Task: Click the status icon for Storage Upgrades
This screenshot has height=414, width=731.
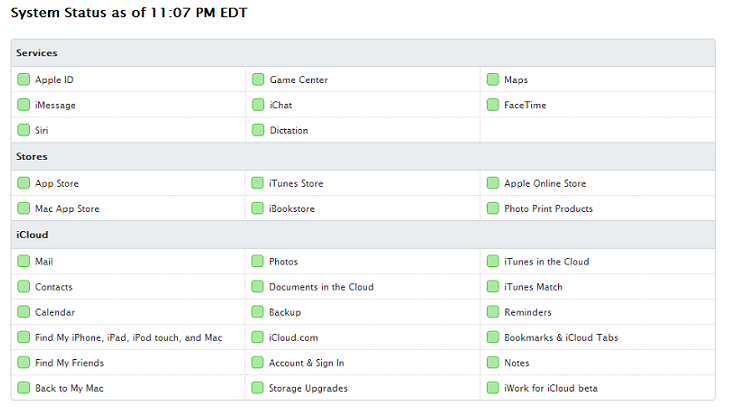Action: pos(257,388)
